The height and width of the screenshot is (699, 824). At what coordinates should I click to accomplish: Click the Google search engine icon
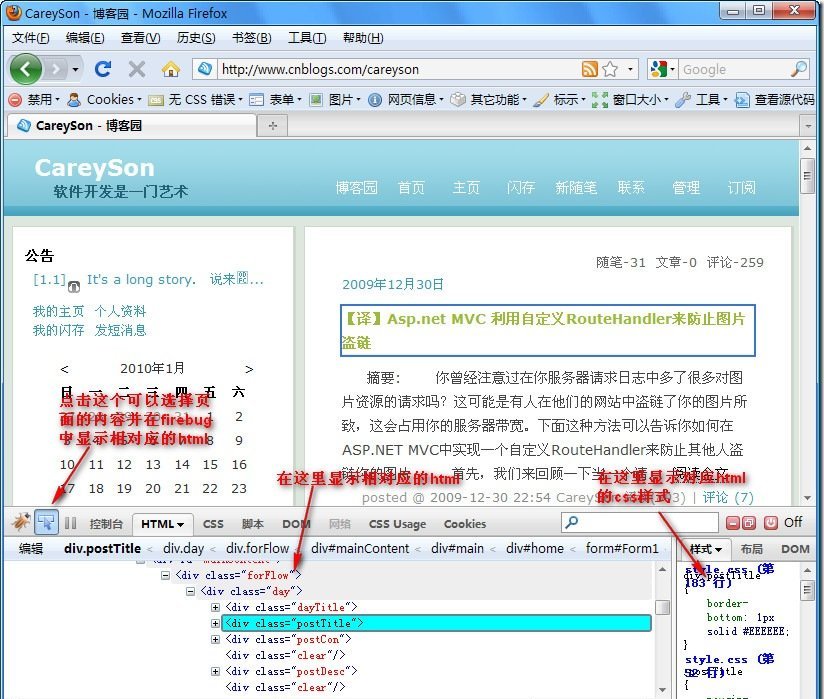click(x=658, y=69)
